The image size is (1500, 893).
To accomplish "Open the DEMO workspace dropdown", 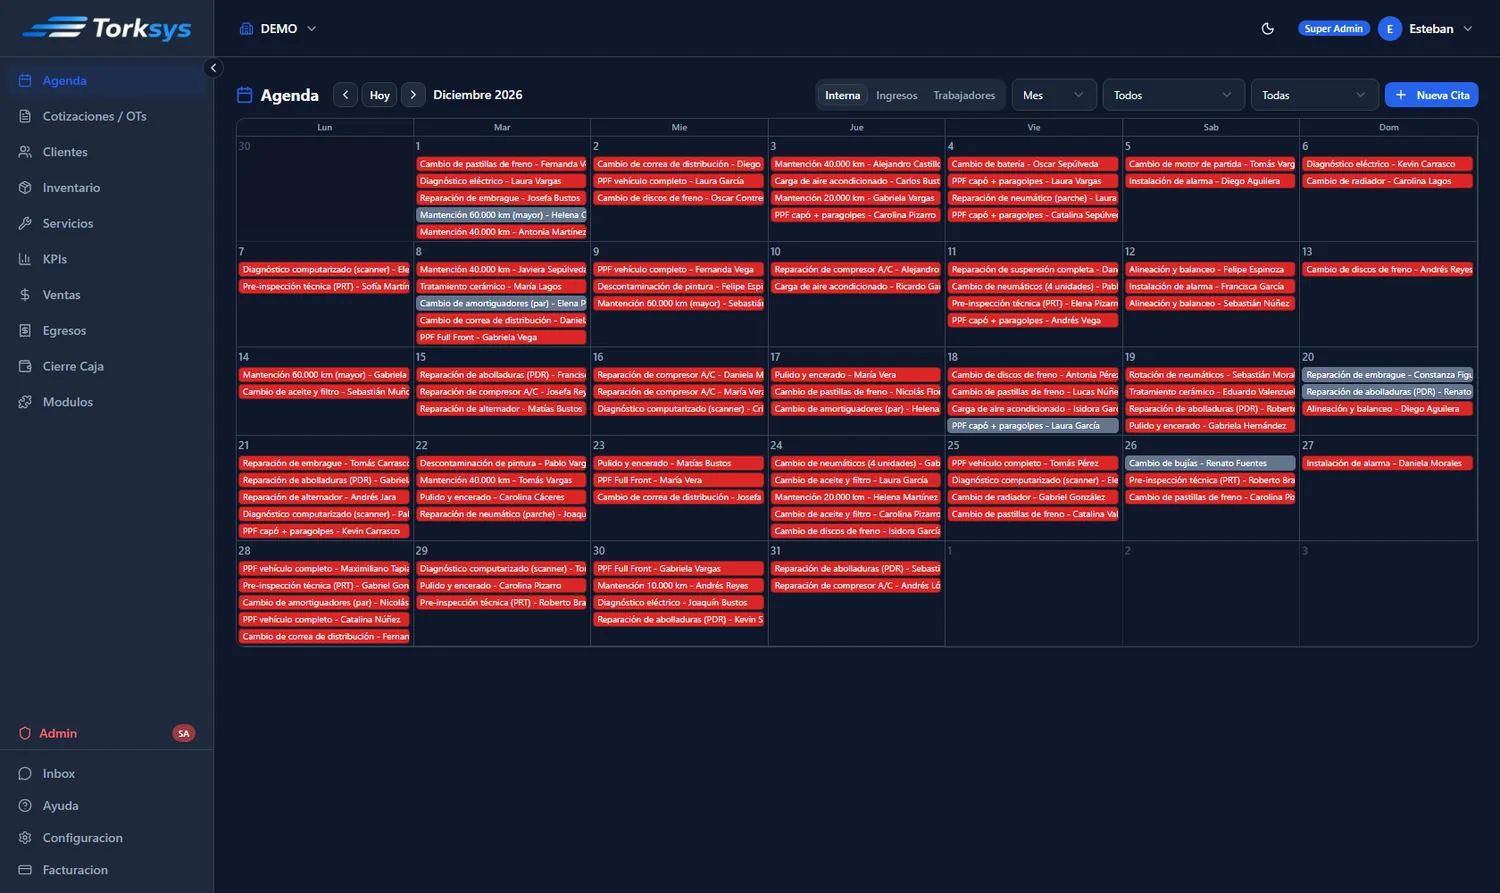I will coord(278,29).
